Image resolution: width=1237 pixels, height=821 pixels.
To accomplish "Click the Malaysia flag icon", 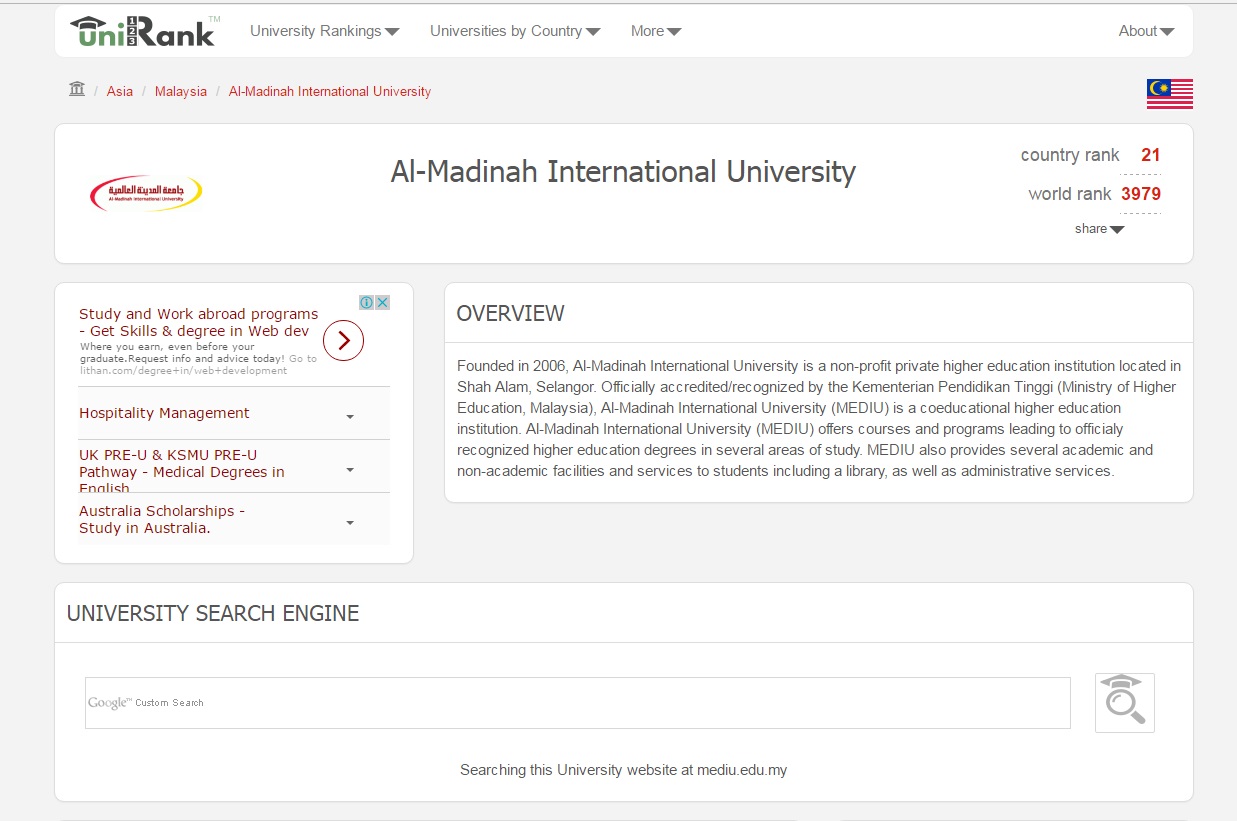I will point(1169,93).
